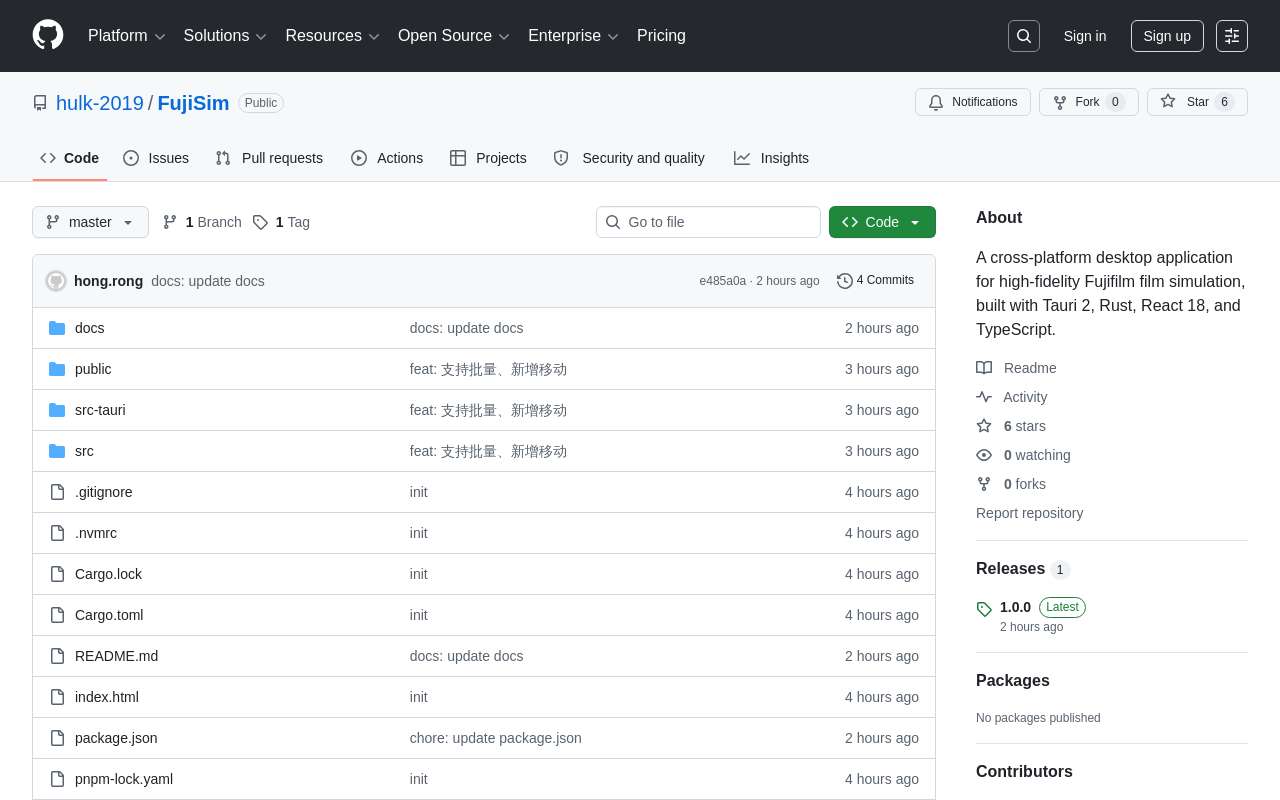Click the repository icon beside hulk-2019

(40, 103)
